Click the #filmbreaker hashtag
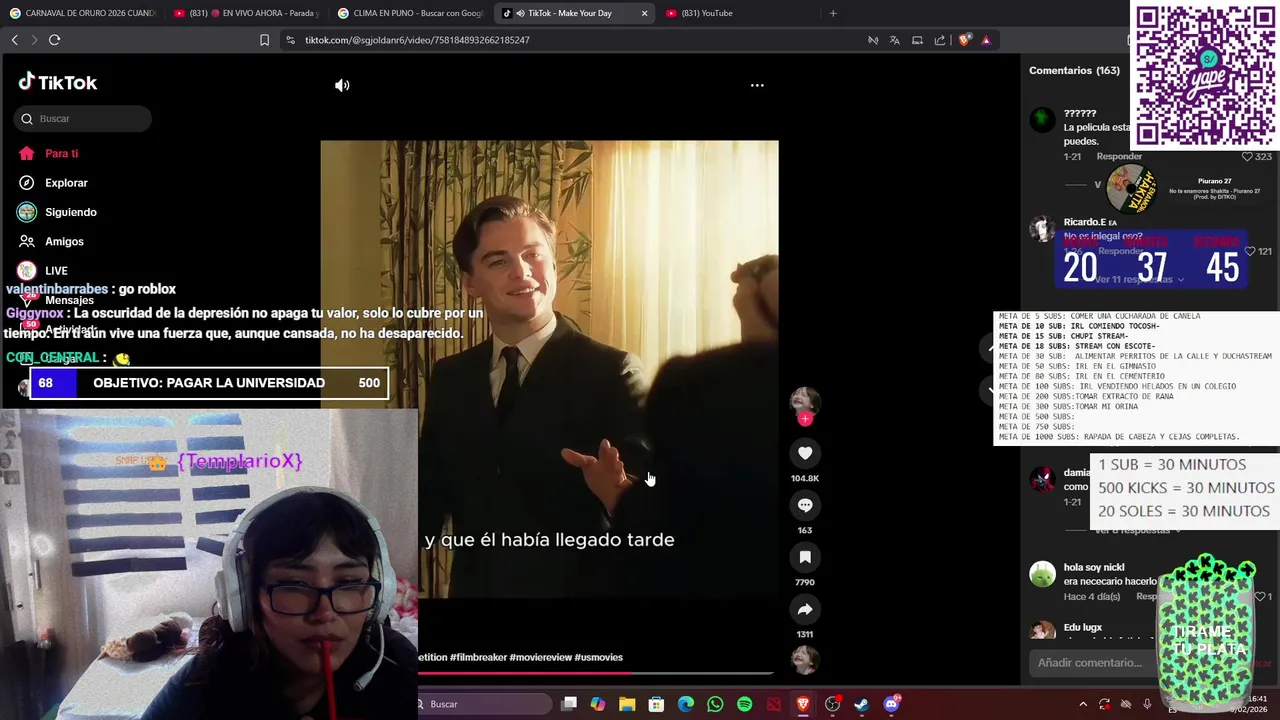The width and height of the screenshot is (1280, 720). pos(478,657)
